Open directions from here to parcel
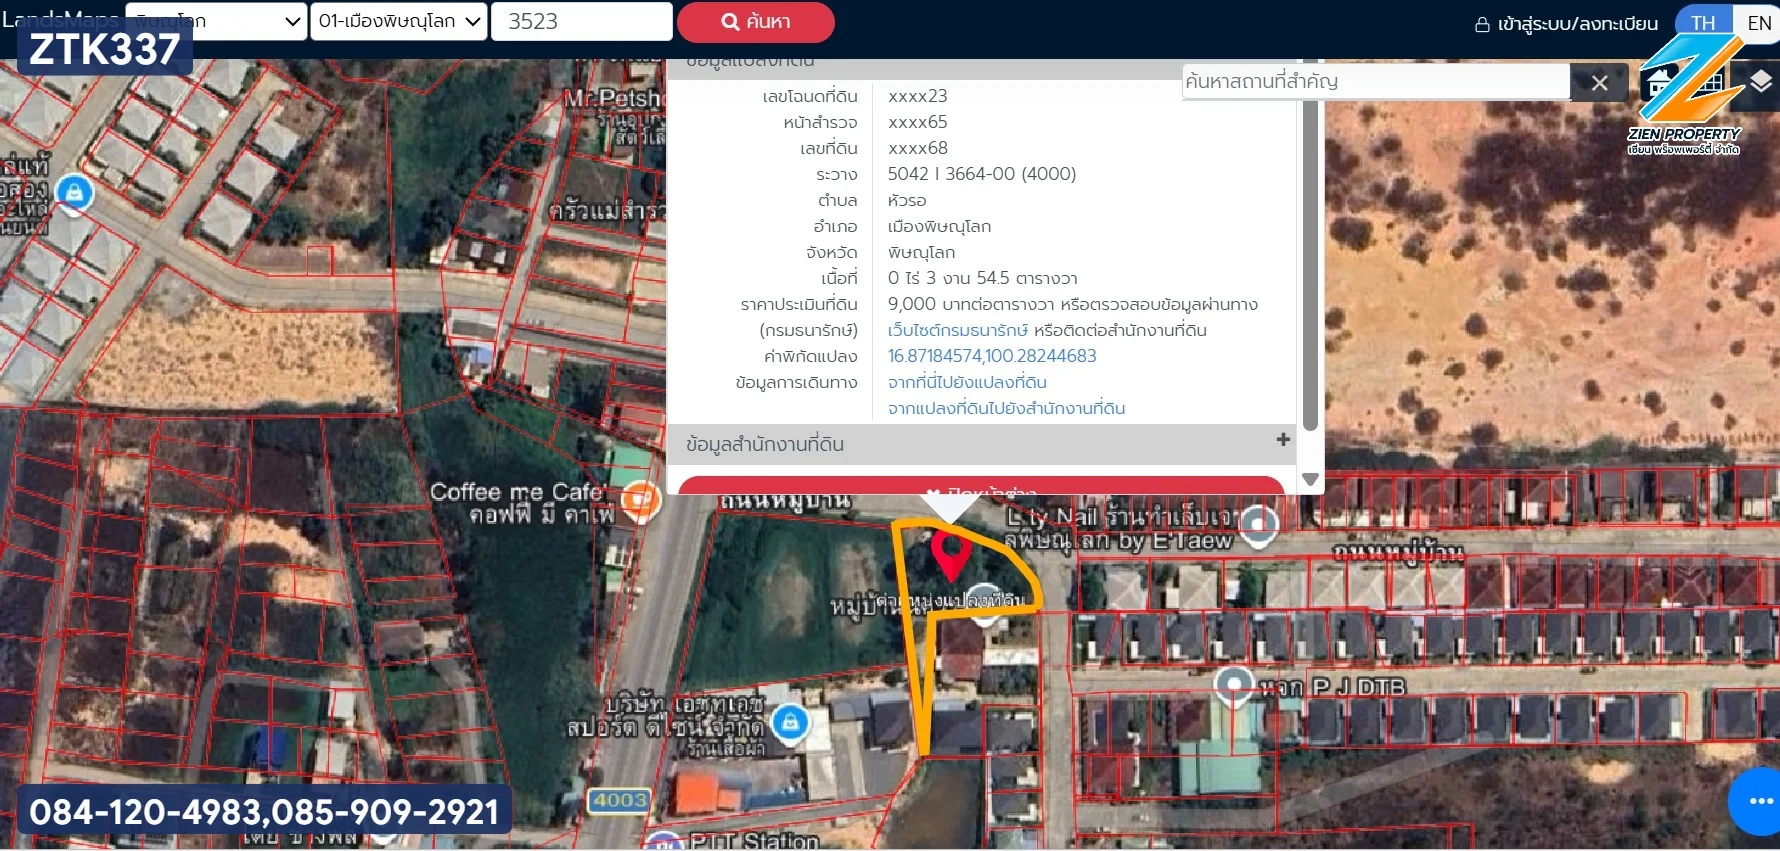This screenshot has height=851, width=1780. point(966,382)
